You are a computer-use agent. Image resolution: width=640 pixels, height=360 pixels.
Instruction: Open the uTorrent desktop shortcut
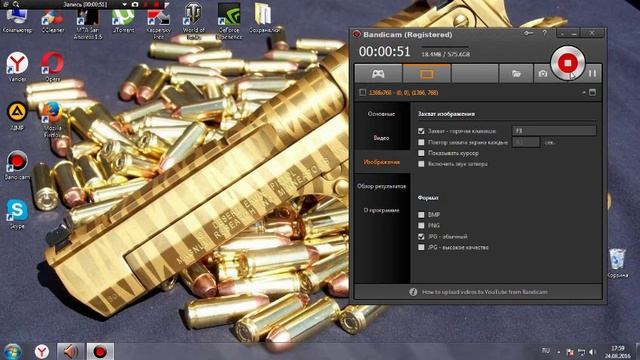pyautogui.click(x=123, y=21)
